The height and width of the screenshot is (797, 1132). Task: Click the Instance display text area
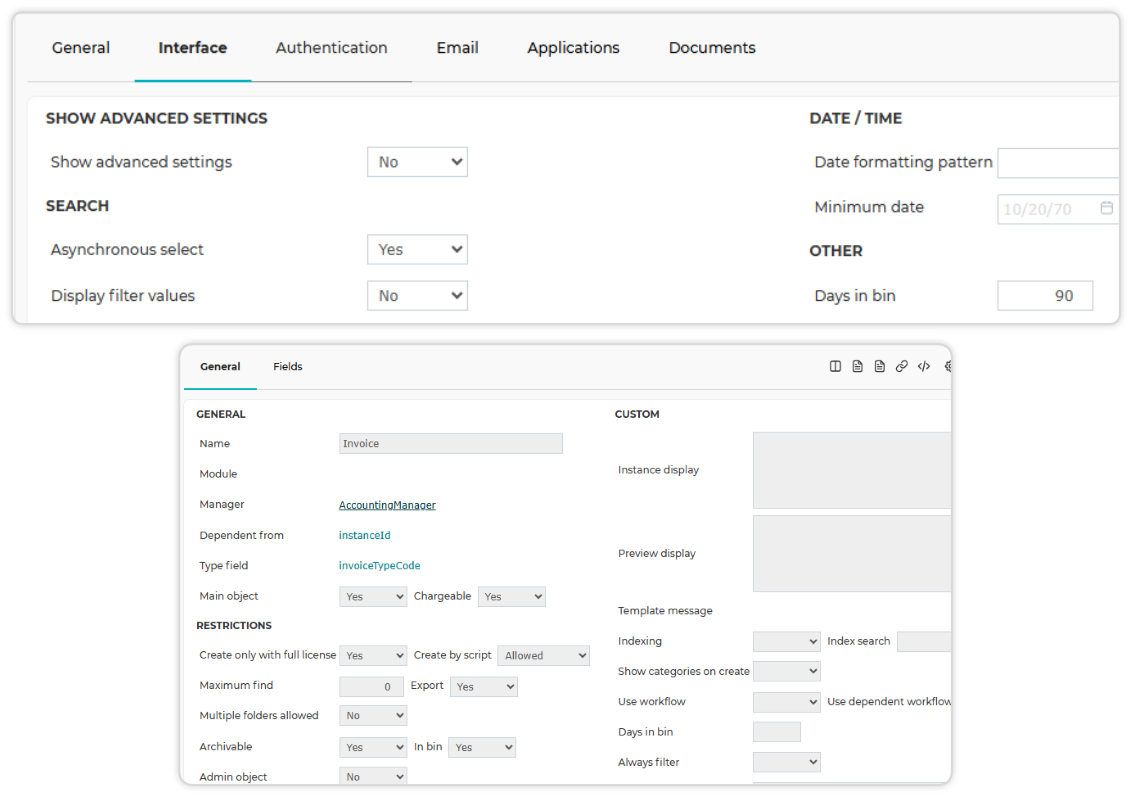point(852,471)
